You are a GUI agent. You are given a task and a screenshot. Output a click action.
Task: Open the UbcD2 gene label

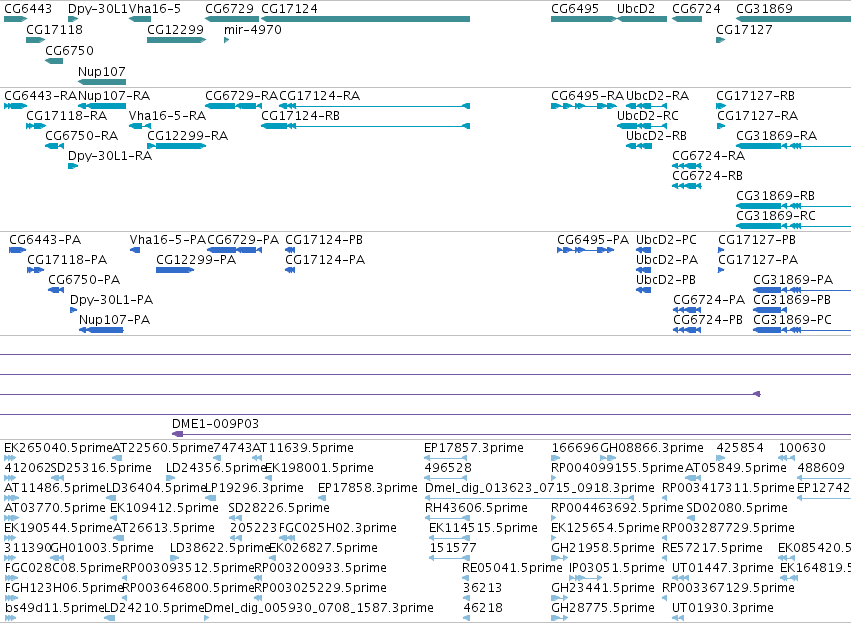click(x=636, y=9)
